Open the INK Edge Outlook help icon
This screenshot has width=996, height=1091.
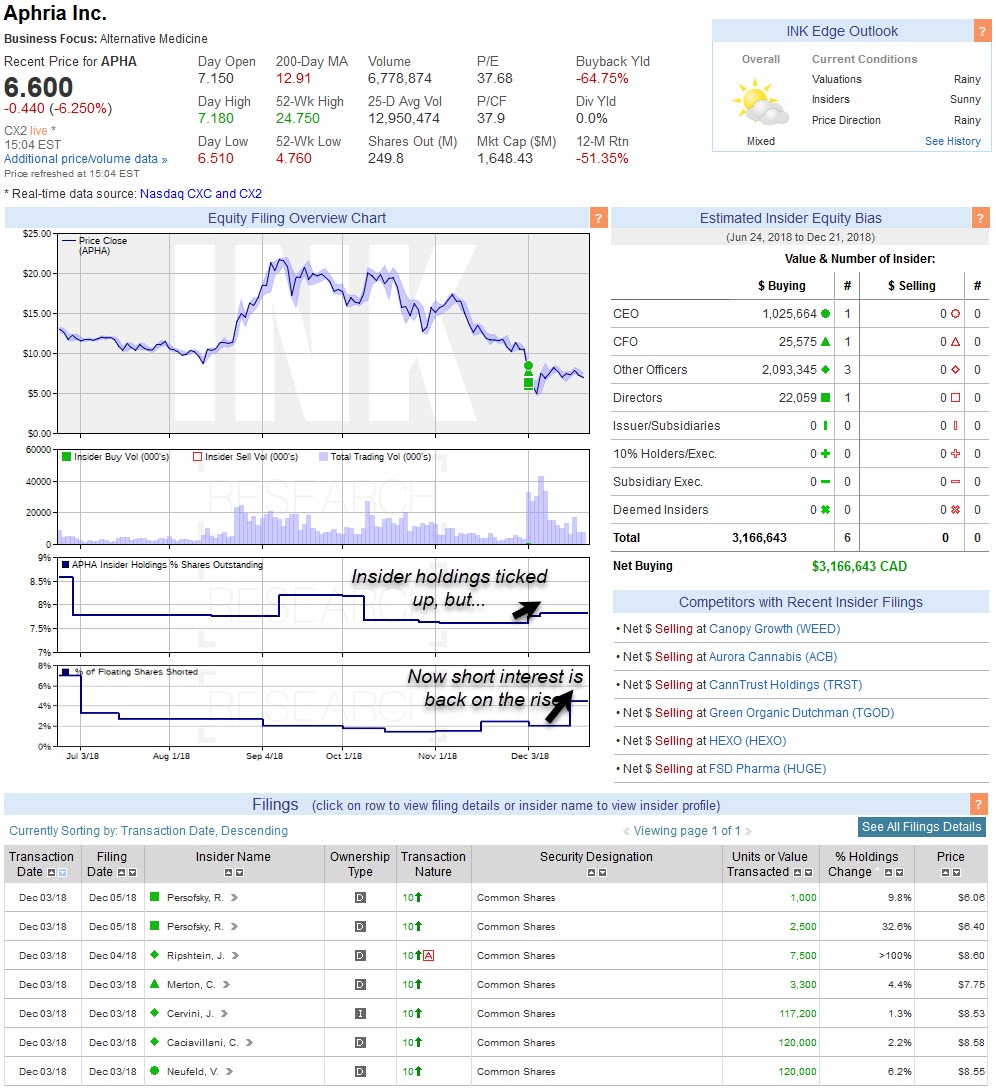coord(982,31)
